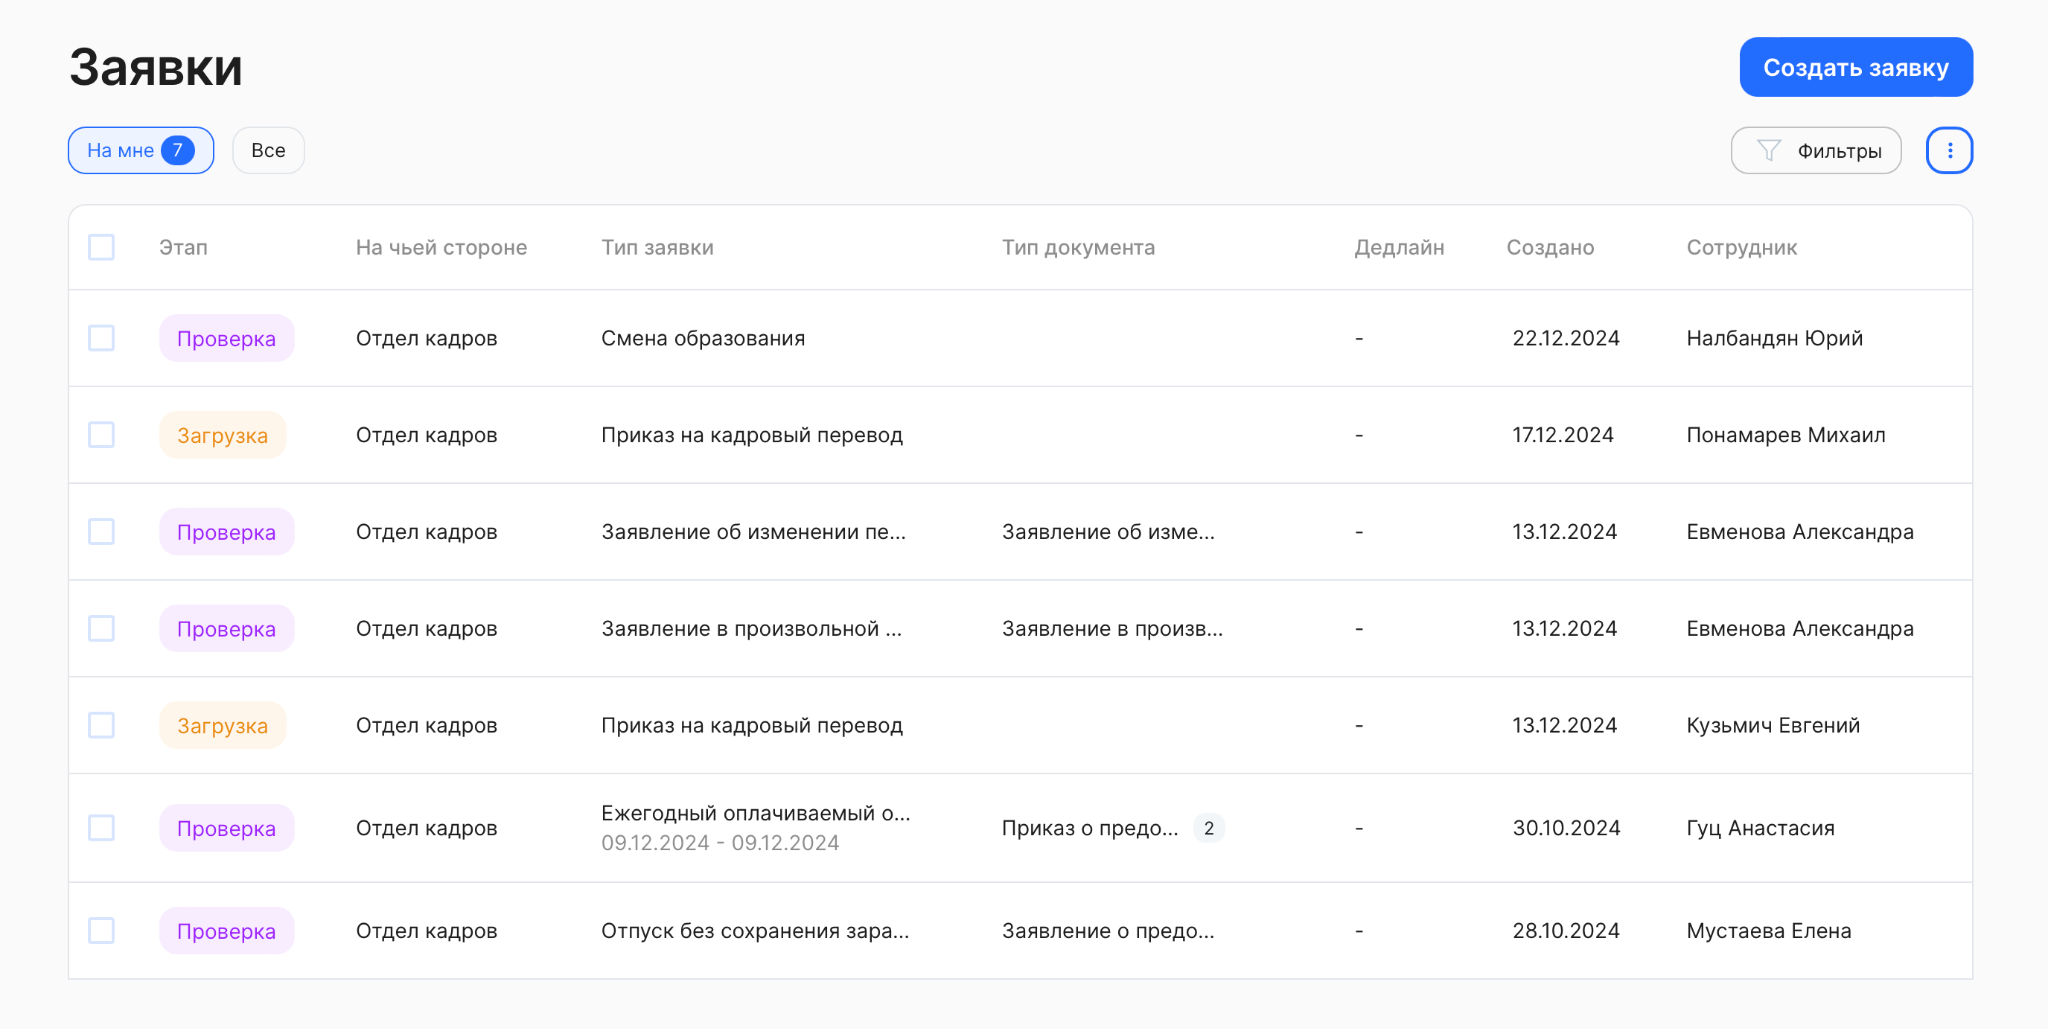2048x1029 pixels.
Task: Tick the checkbox for the Гуц Анастасия row
Action: pyautogui.click(x=101, y=828)
